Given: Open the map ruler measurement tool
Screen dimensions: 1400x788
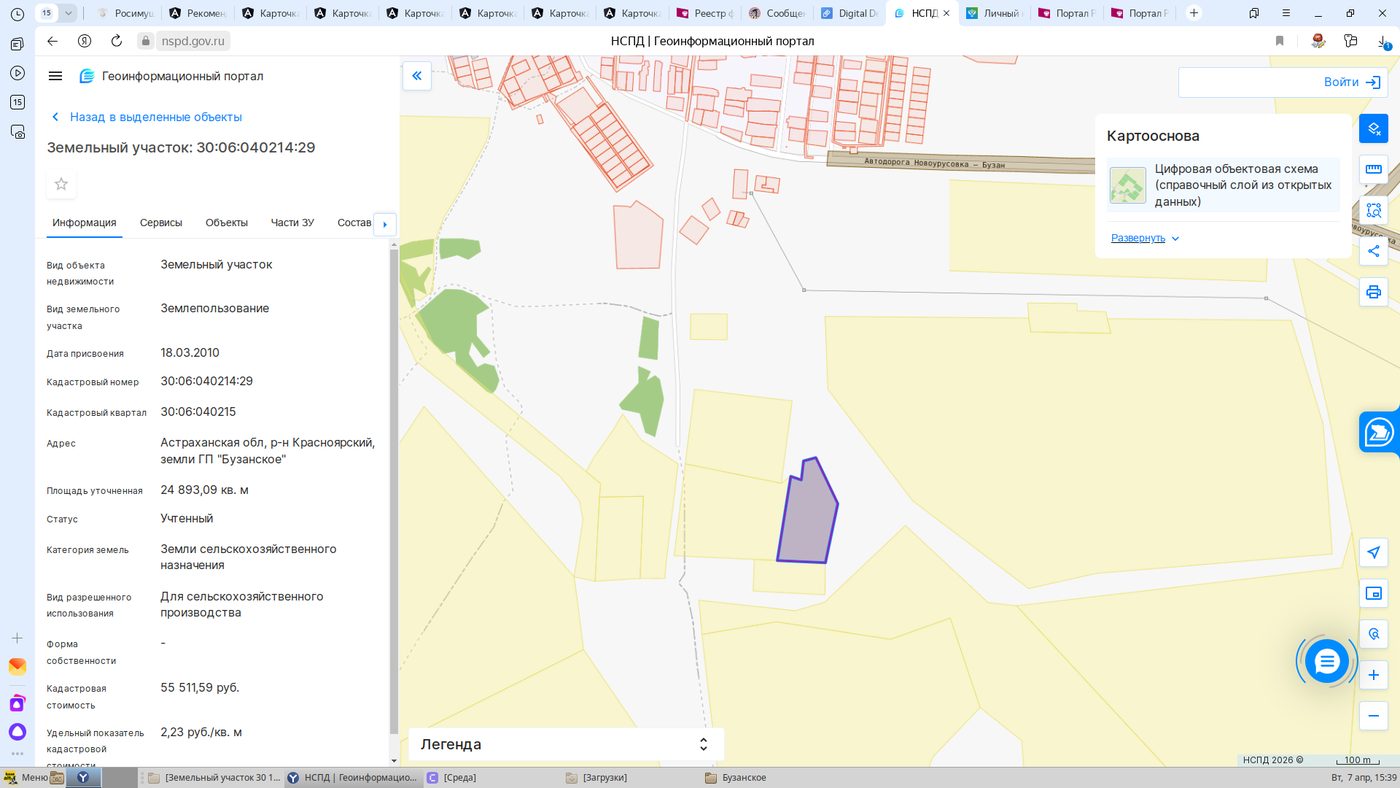Looking at the screenshot, I should [x=1374, y=169].
